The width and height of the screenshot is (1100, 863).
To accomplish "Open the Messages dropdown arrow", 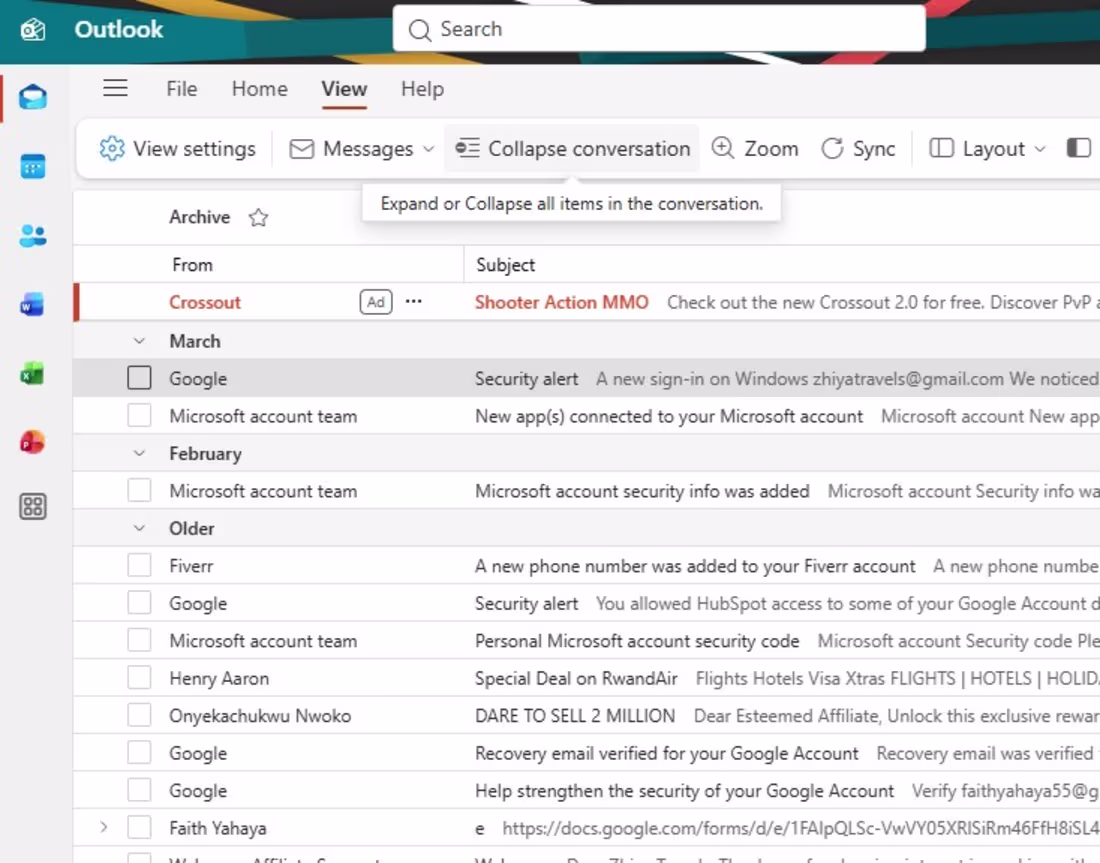I will pos(429,149).
